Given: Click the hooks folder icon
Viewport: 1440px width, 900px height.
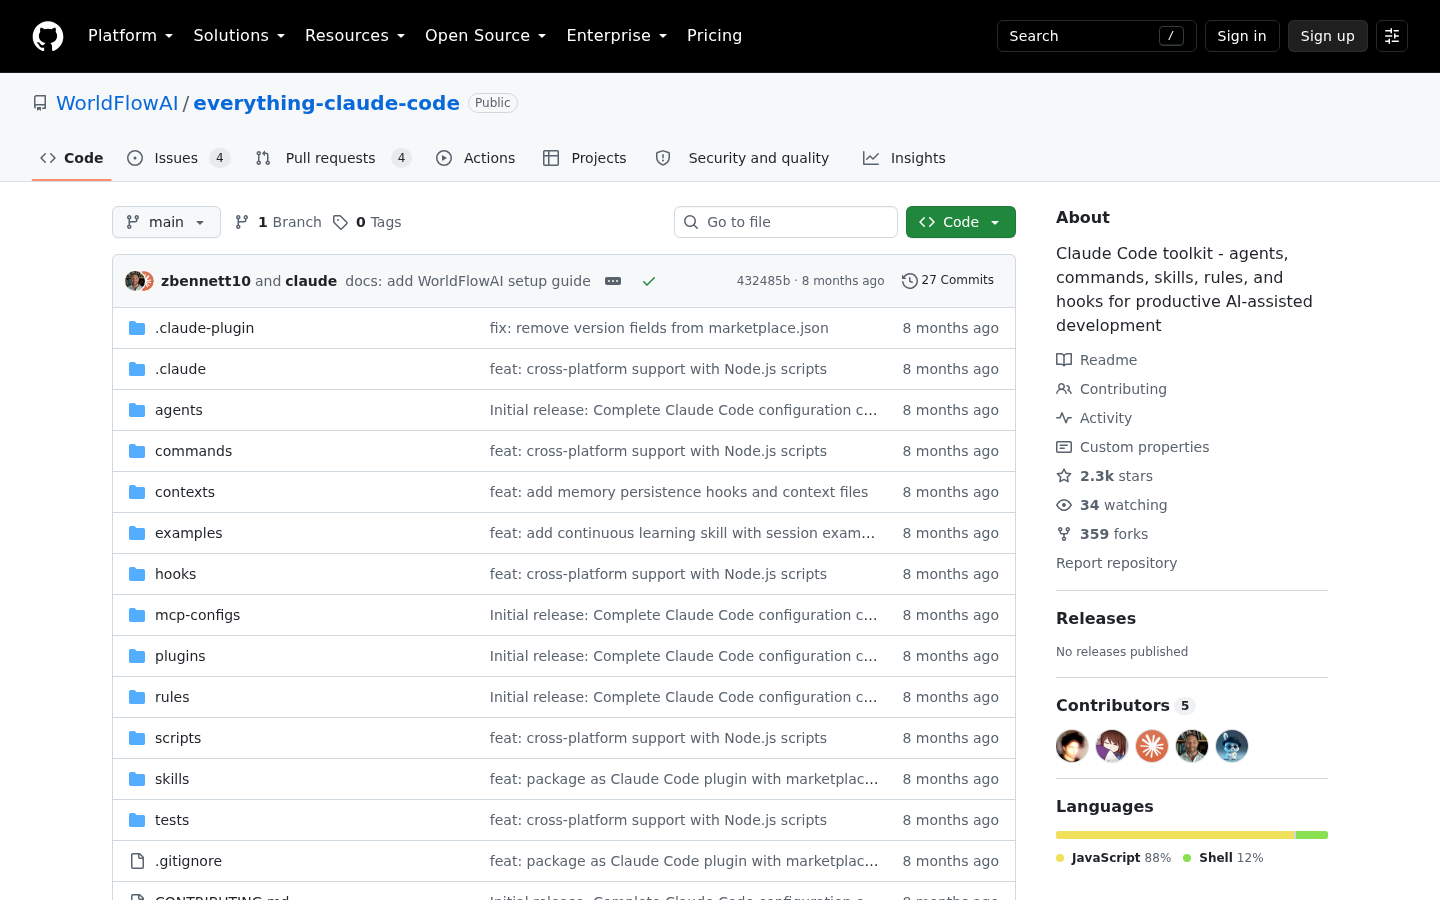Looking at the screenshot, I should (137, 574).
